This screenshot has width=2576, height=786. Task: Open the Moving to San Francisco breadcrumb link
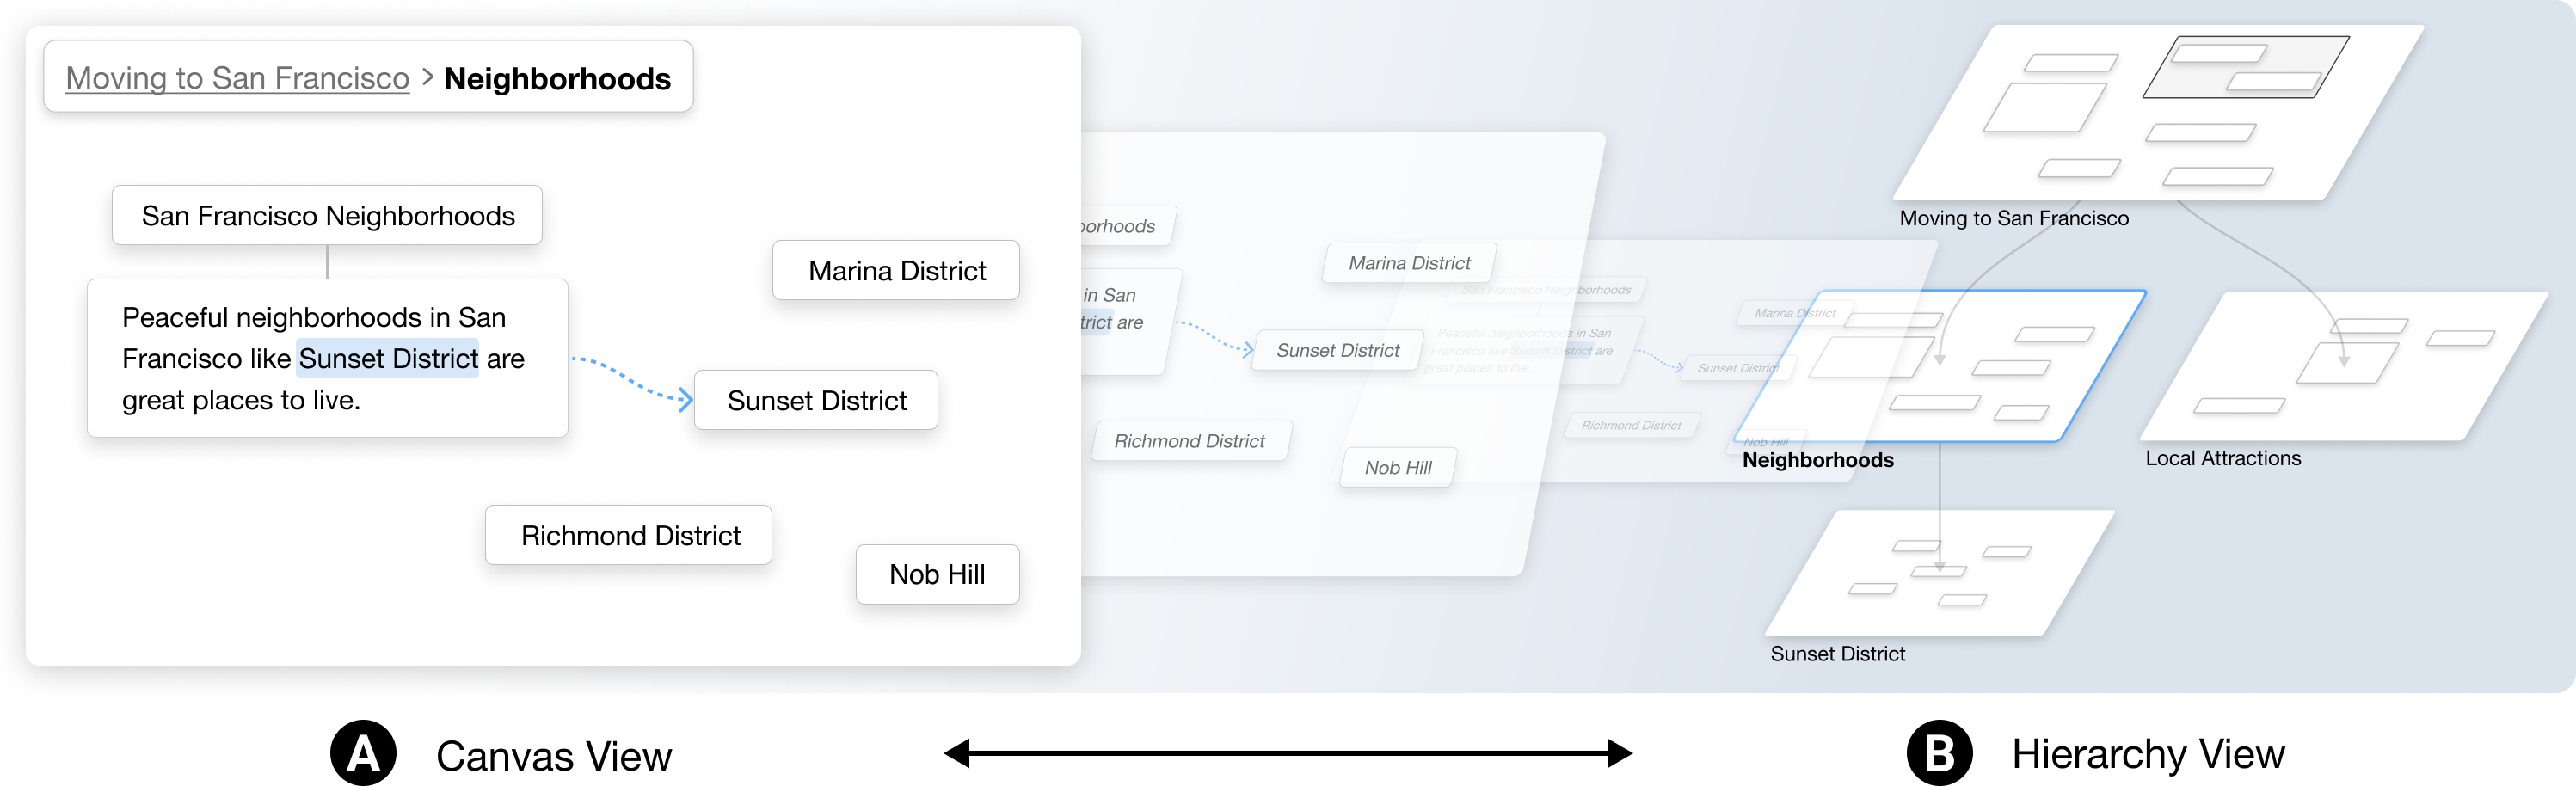click(x=237, y=78)
